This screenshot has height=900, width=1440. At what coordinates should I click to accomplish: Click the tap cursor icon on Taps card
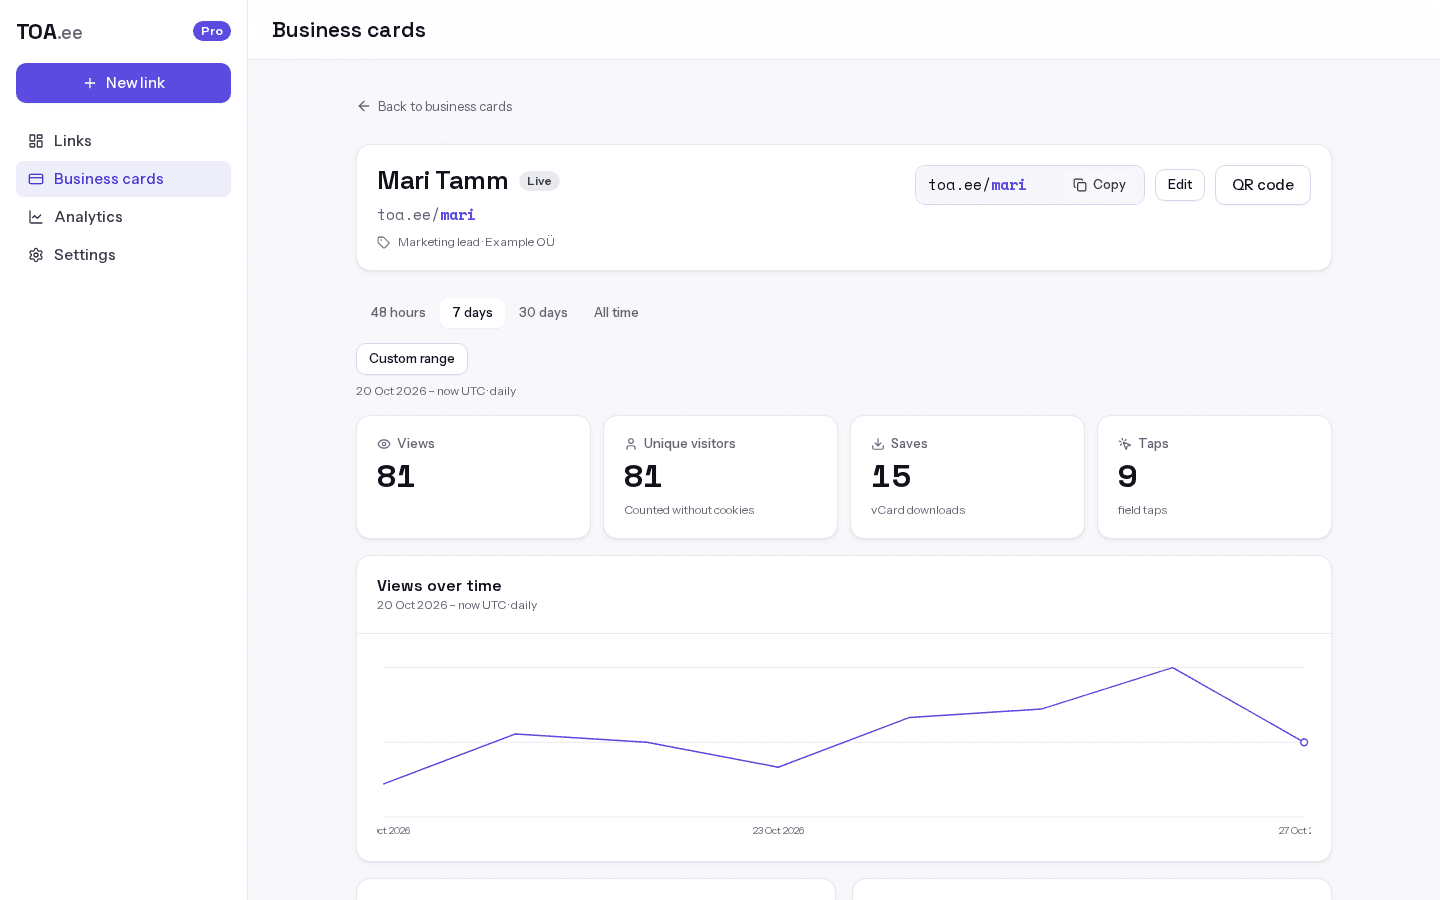[1125, 444]
